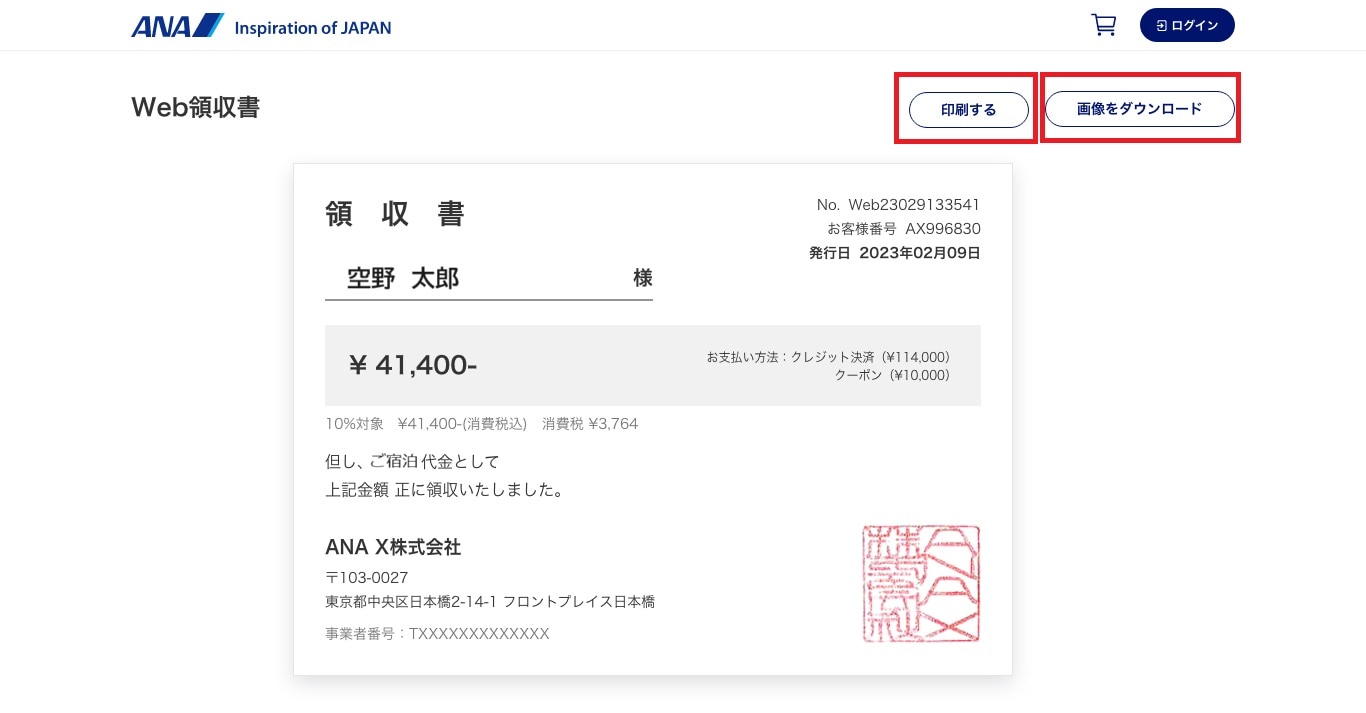Click the issue date 2023年02月09日

[x=919, y=253]
